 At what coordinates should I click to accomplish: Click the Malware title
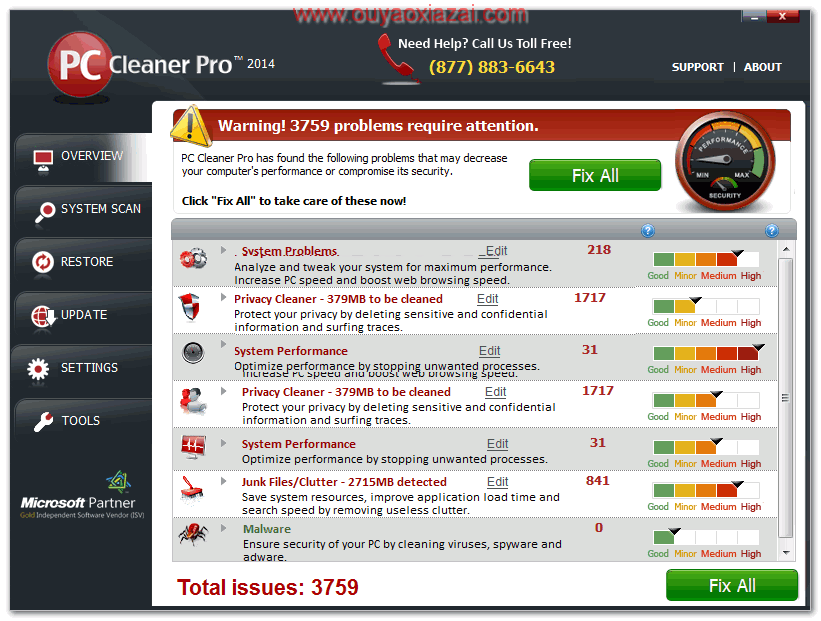tap(267, 529)
